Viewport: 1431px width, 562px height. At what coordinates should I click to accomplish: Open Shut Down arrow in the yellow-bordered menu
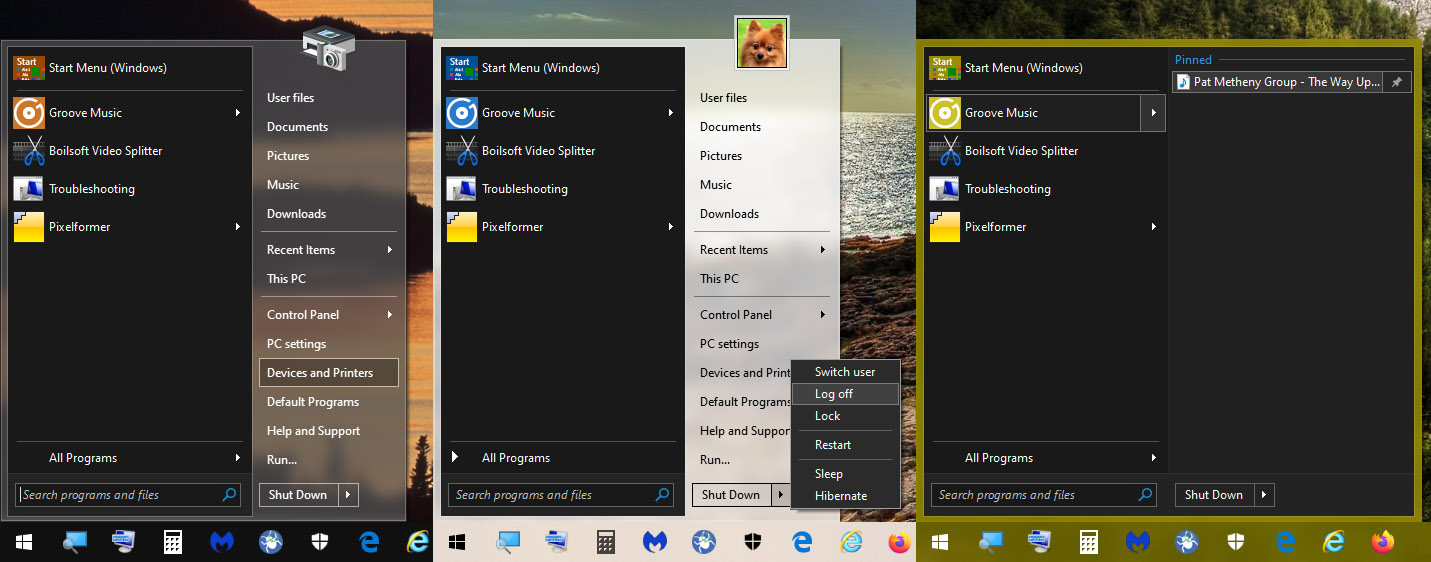[x=1264, y=495]
